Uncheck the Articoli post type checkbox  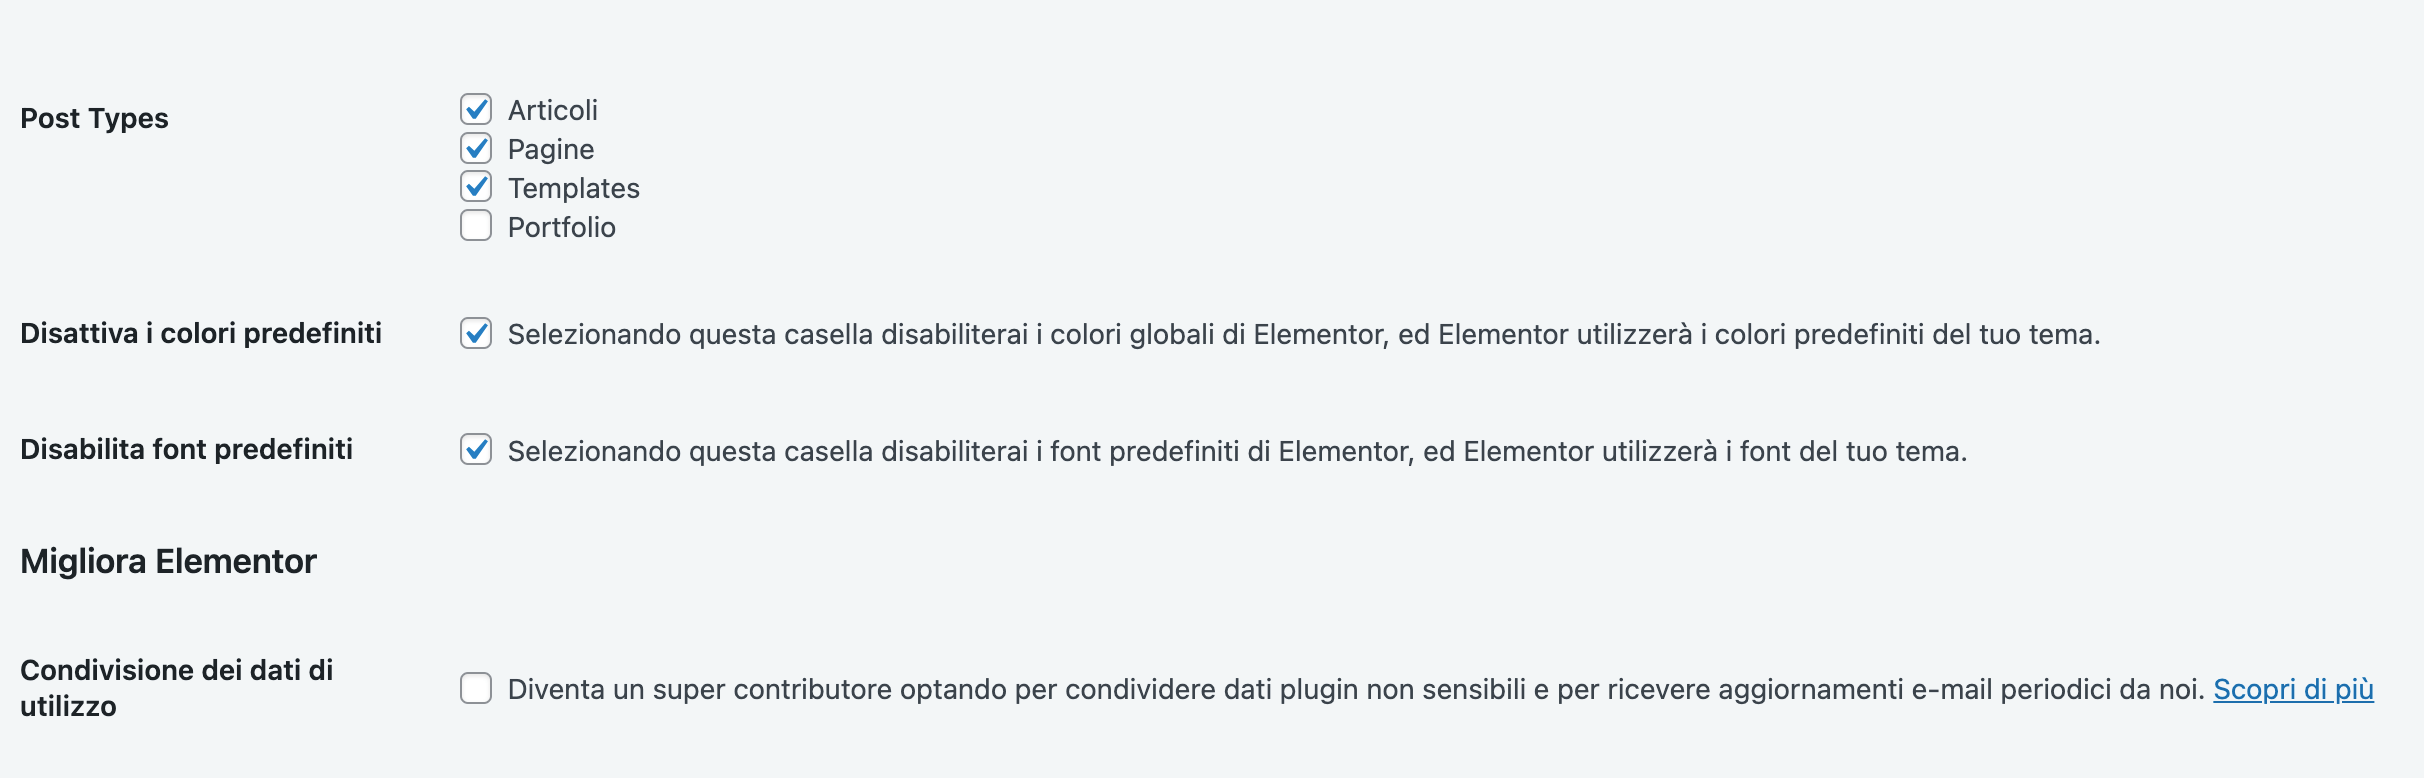pos(476,109)
